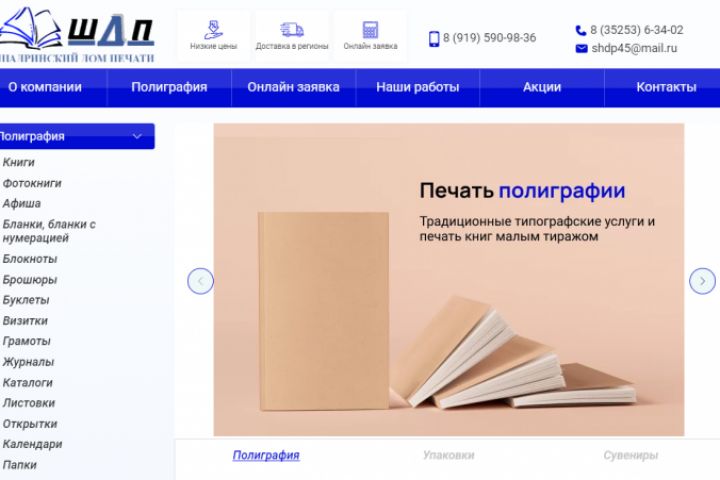
Task: Click the Доставка в регионы truck icon
Action: 292,29
